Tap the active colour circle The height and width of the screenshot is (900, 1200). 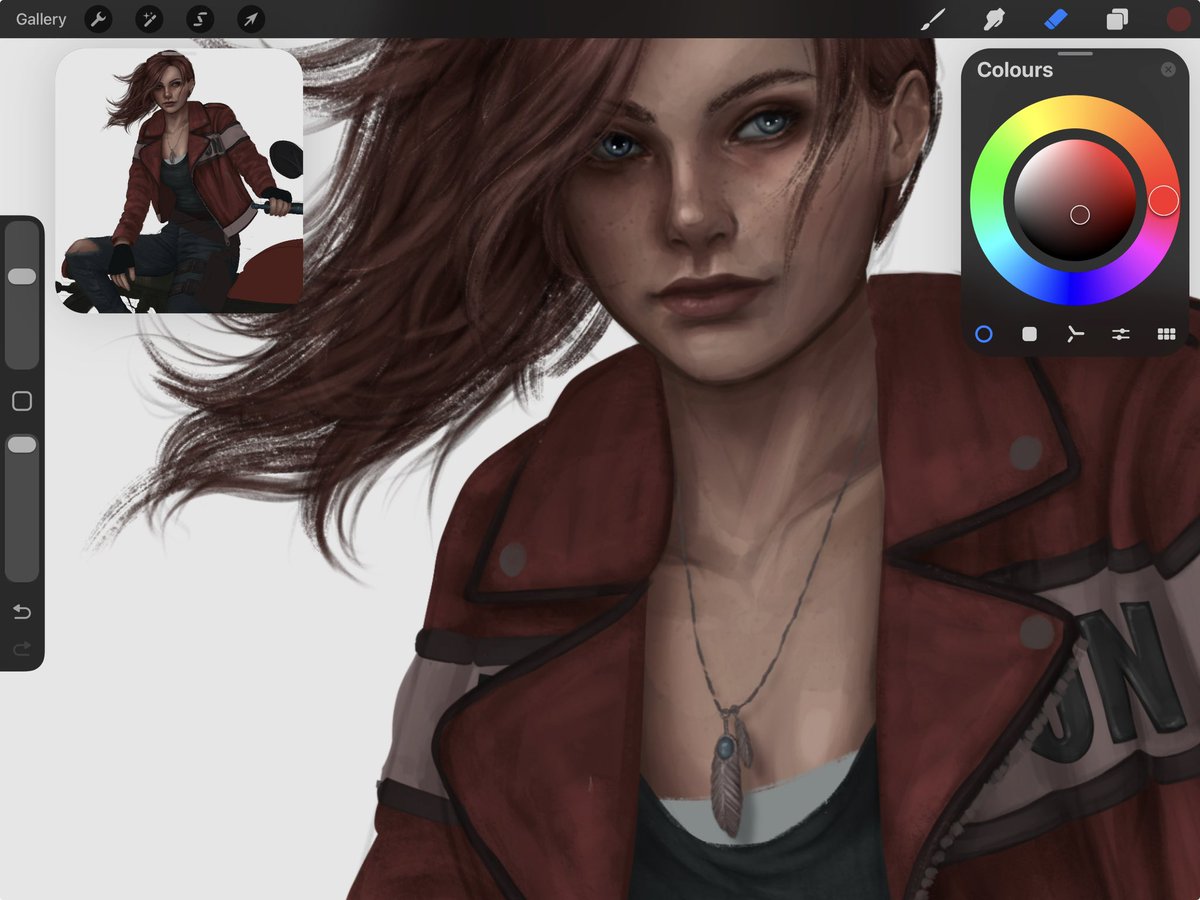coord(1178,19)
